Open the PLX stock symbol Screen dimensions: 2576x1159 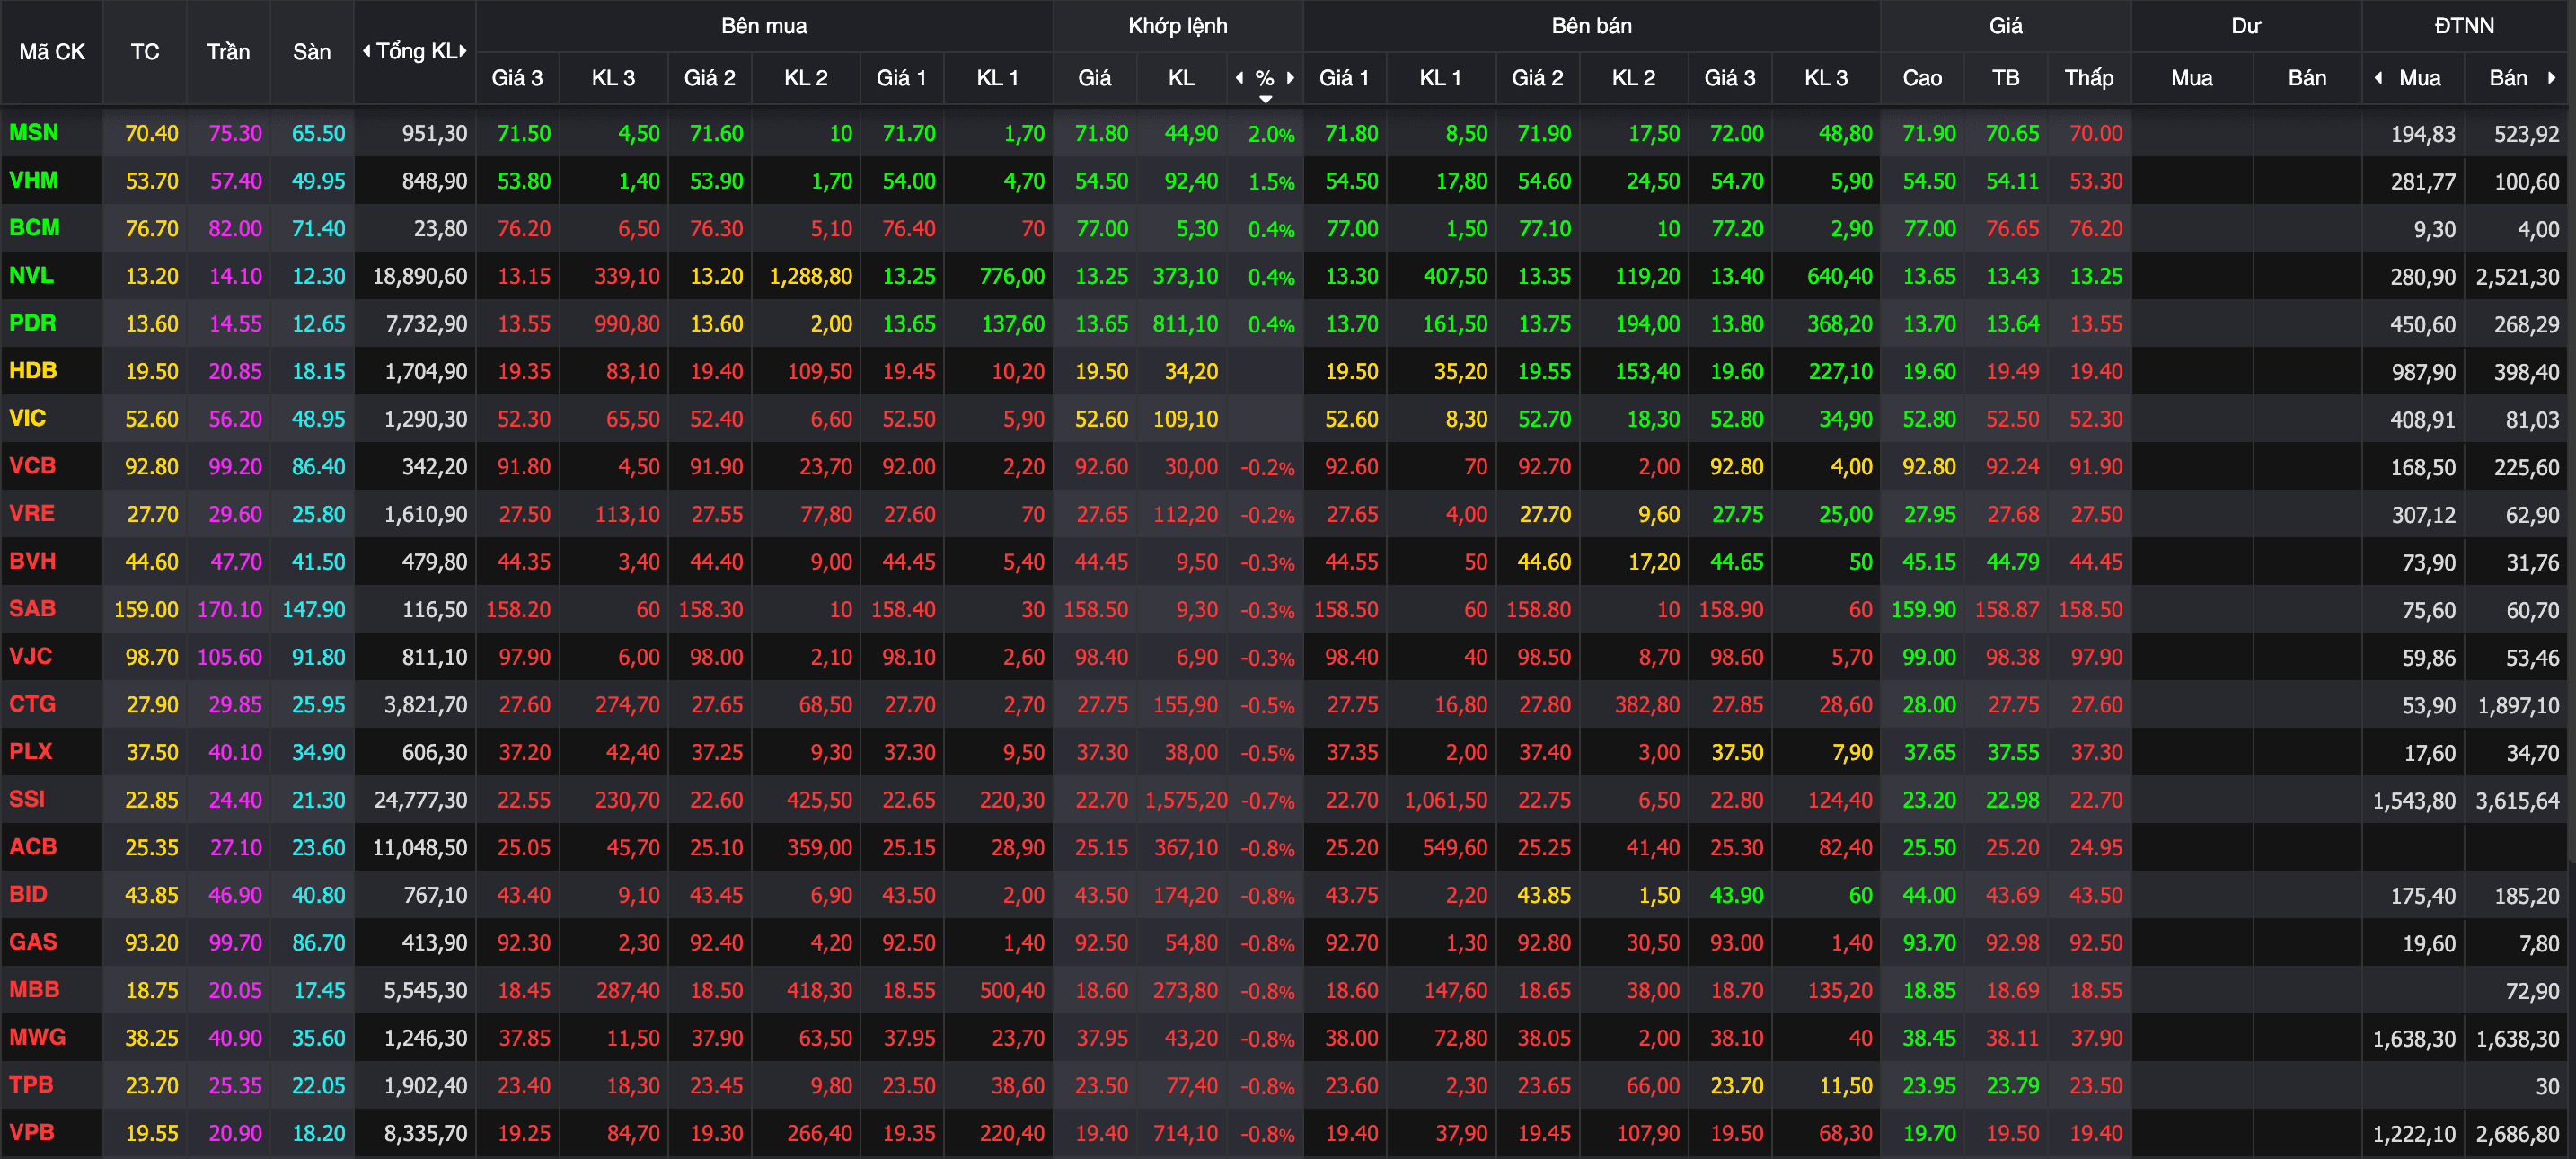click(31, 752)
